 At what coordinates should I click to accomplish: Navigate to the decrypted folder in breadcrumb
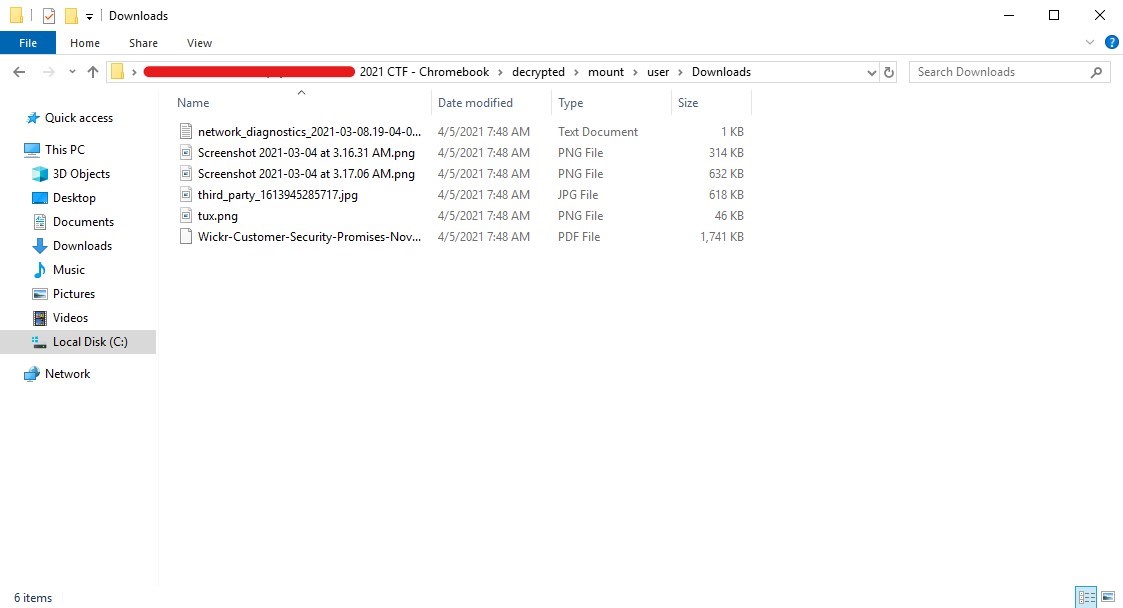[x=539, y=72]
